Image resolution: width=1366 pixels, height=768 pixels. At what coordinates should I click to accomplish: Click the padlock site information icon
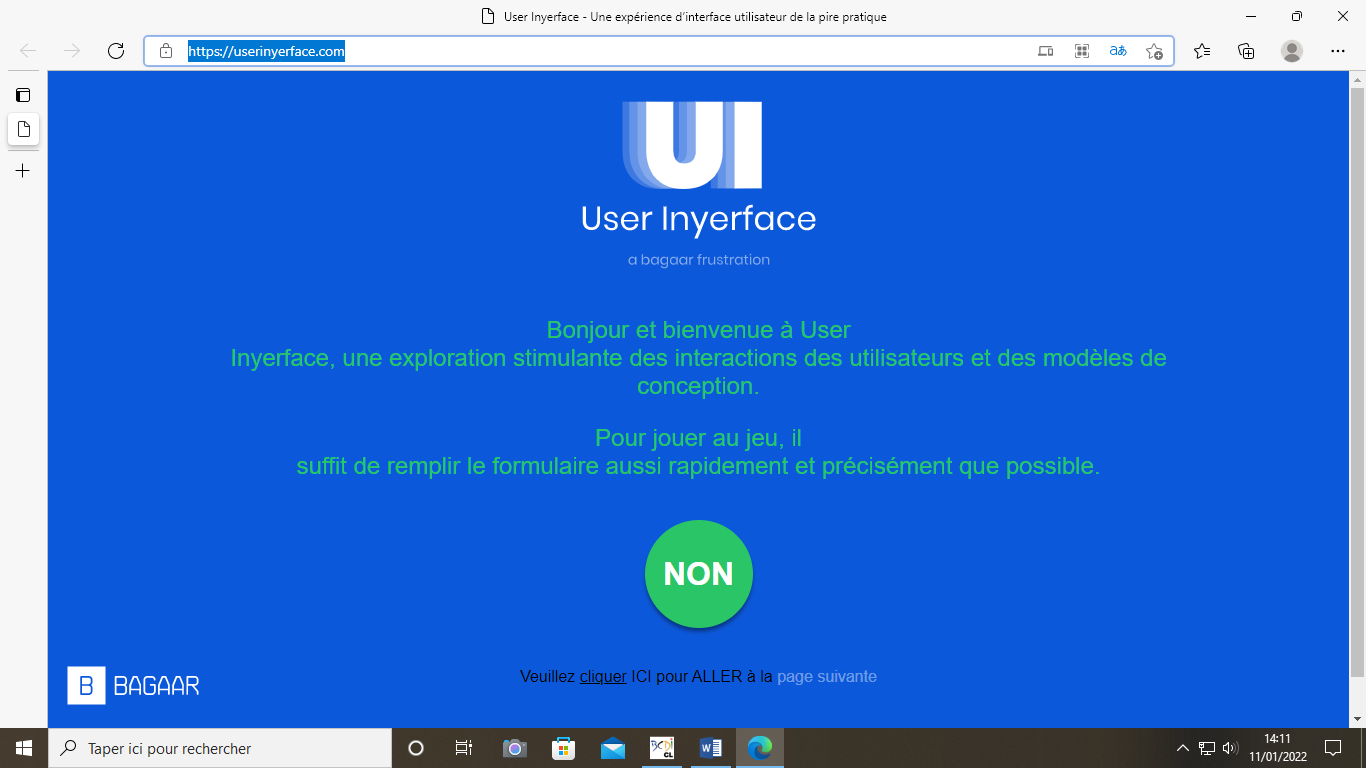(166, 51)
